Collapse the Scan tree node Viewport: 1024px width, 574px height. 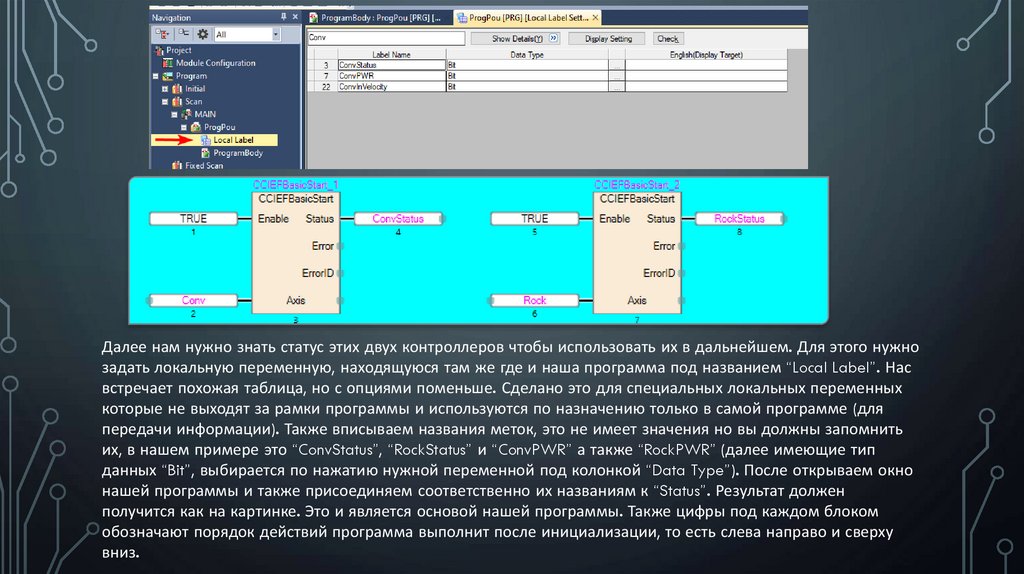click(x=165, y=102)
